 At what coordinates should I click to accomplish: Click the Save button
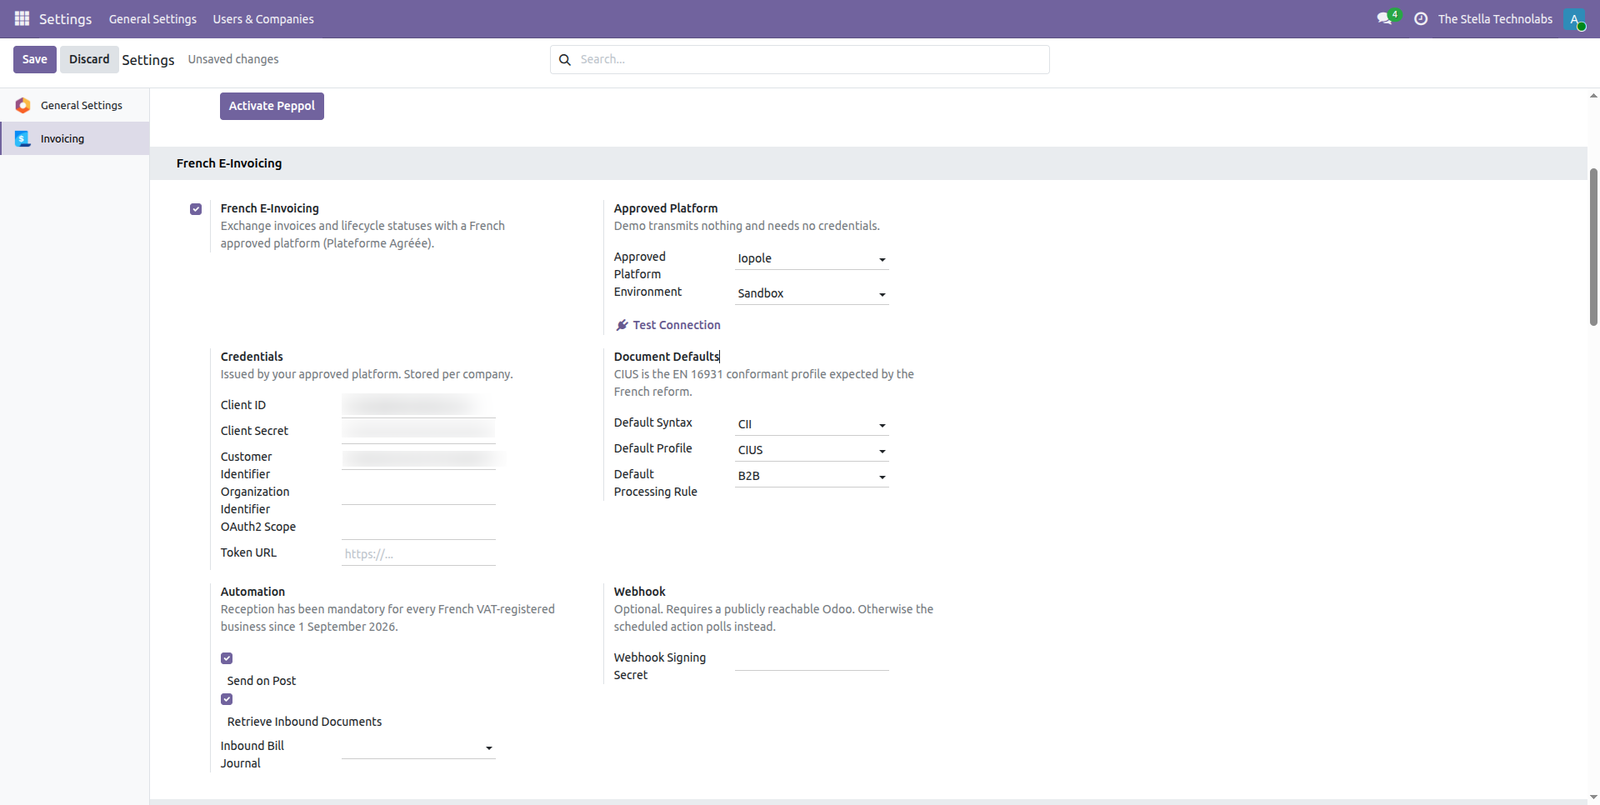click(35, 59)
